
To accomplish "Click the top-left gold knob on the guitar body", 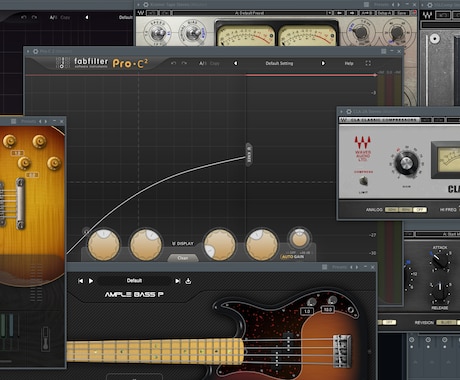I will click(9, 141).
